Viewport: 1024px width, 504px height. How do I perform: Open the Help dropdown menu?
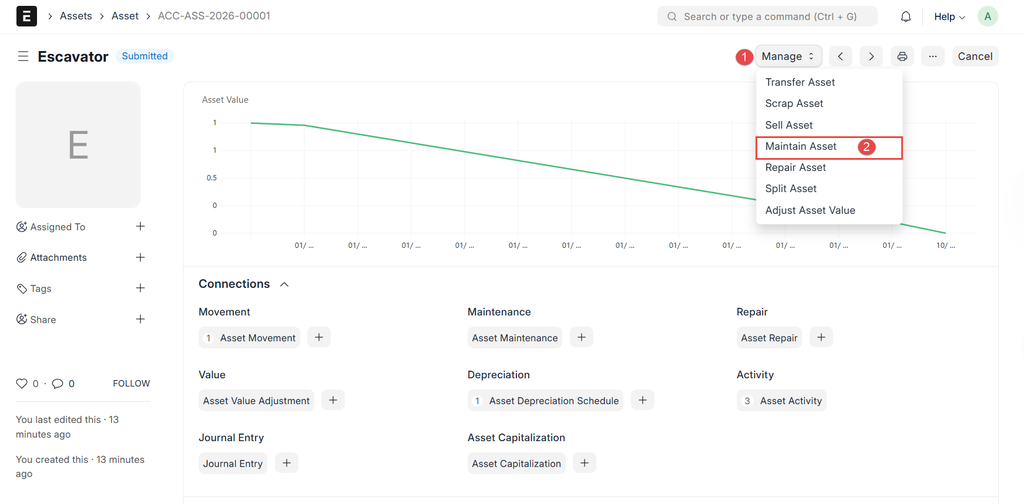949,17
